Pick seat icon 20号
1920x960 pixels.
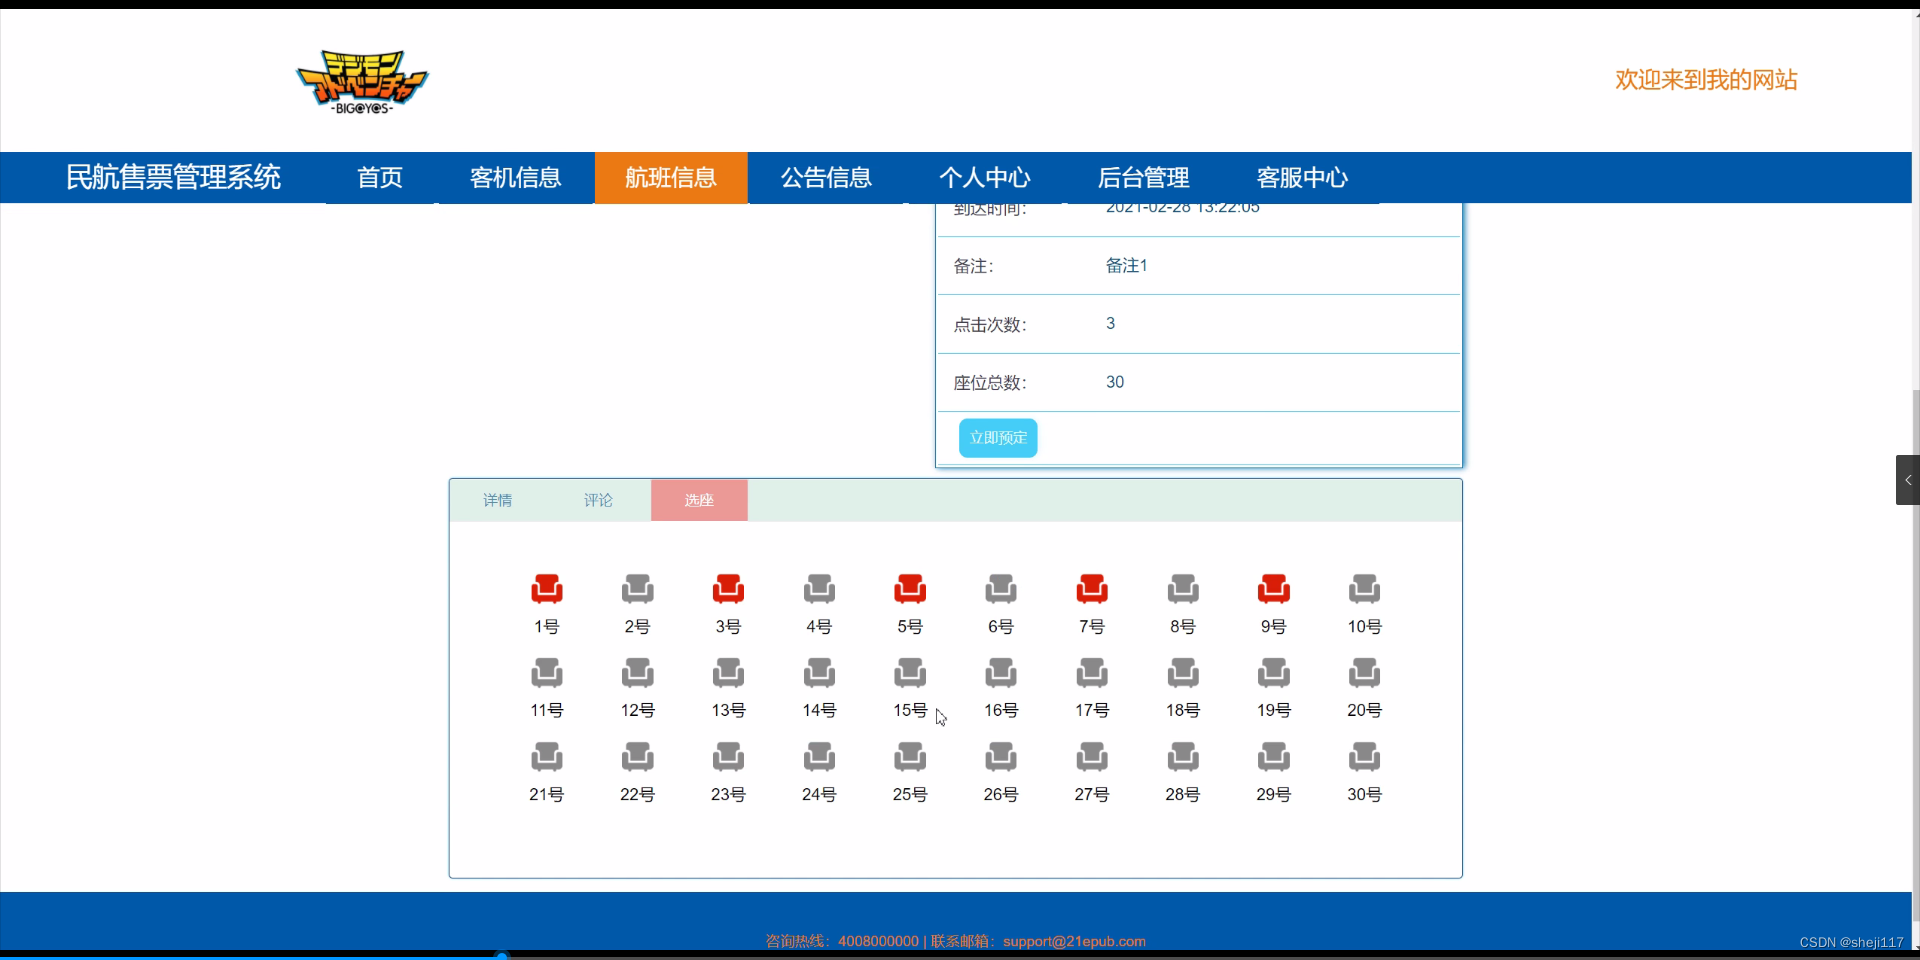coord(1364,673)
